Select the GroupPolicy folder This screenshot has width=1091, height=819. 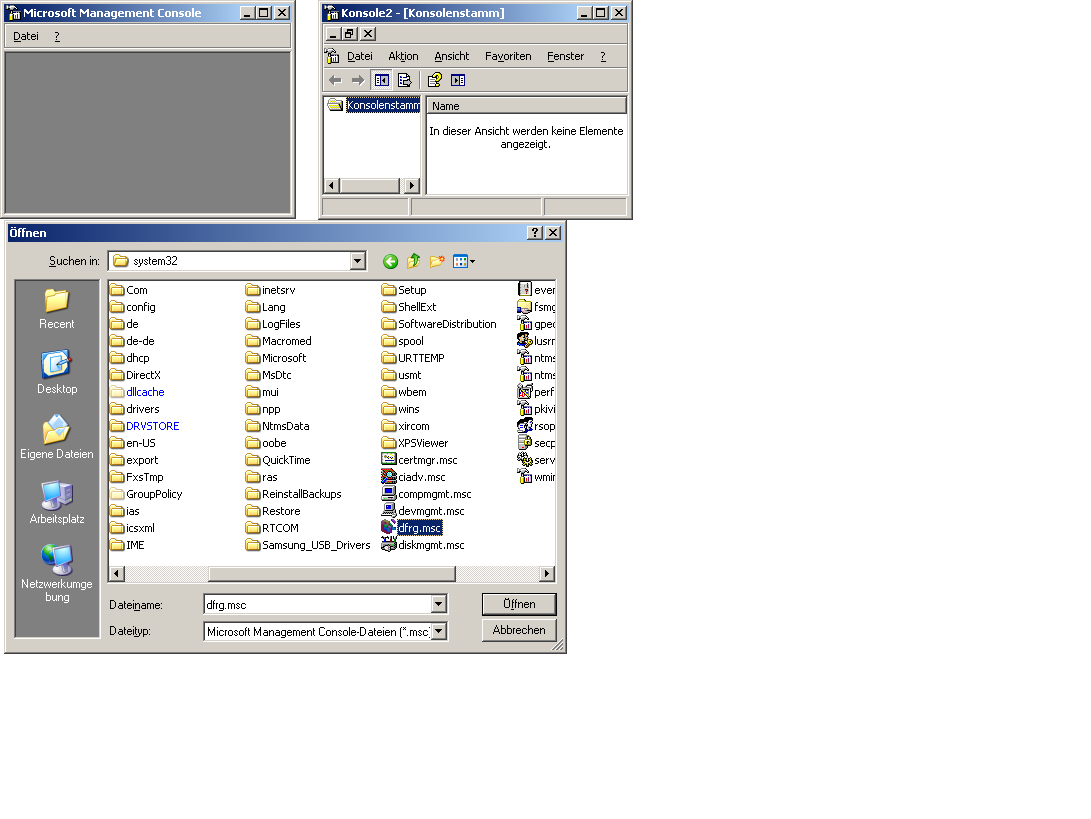pos(146,494)
